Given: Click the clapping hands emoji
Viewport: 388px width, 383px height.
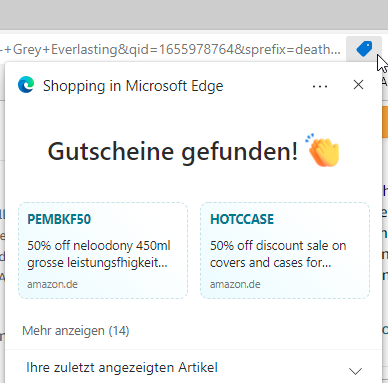Looking at the screenshot, I should 323,150.
